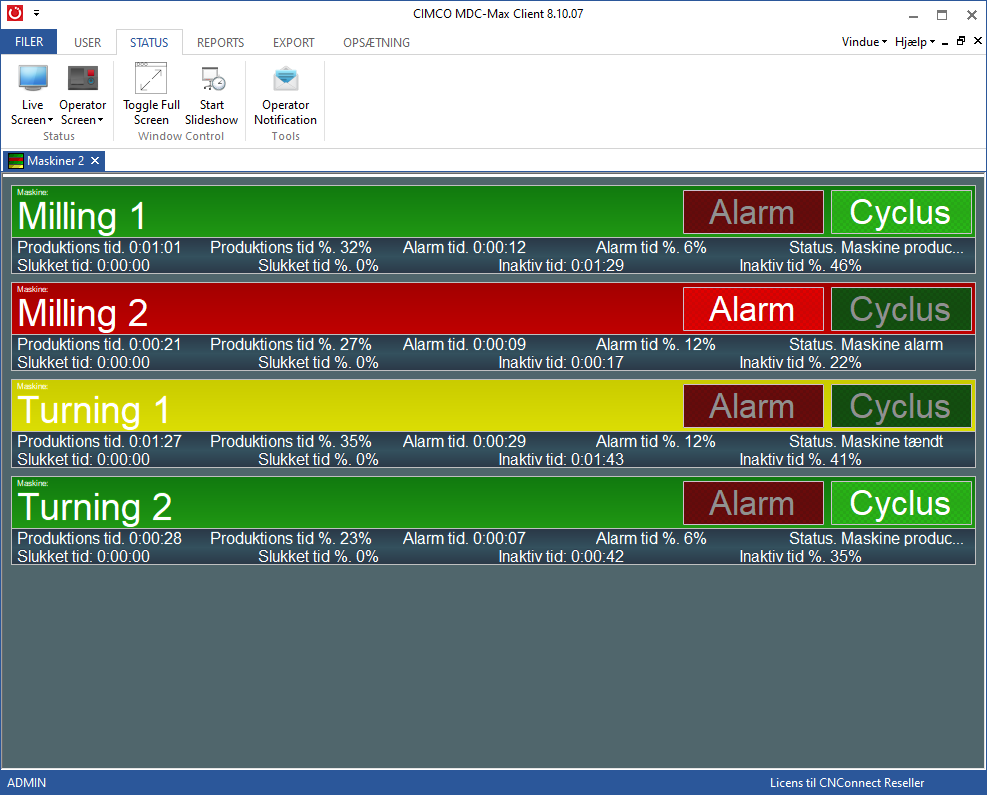Expand the Vindue dropdown menu
This screenshot has height=795, width=987.
pyautogui.click(x=864, y=42)
